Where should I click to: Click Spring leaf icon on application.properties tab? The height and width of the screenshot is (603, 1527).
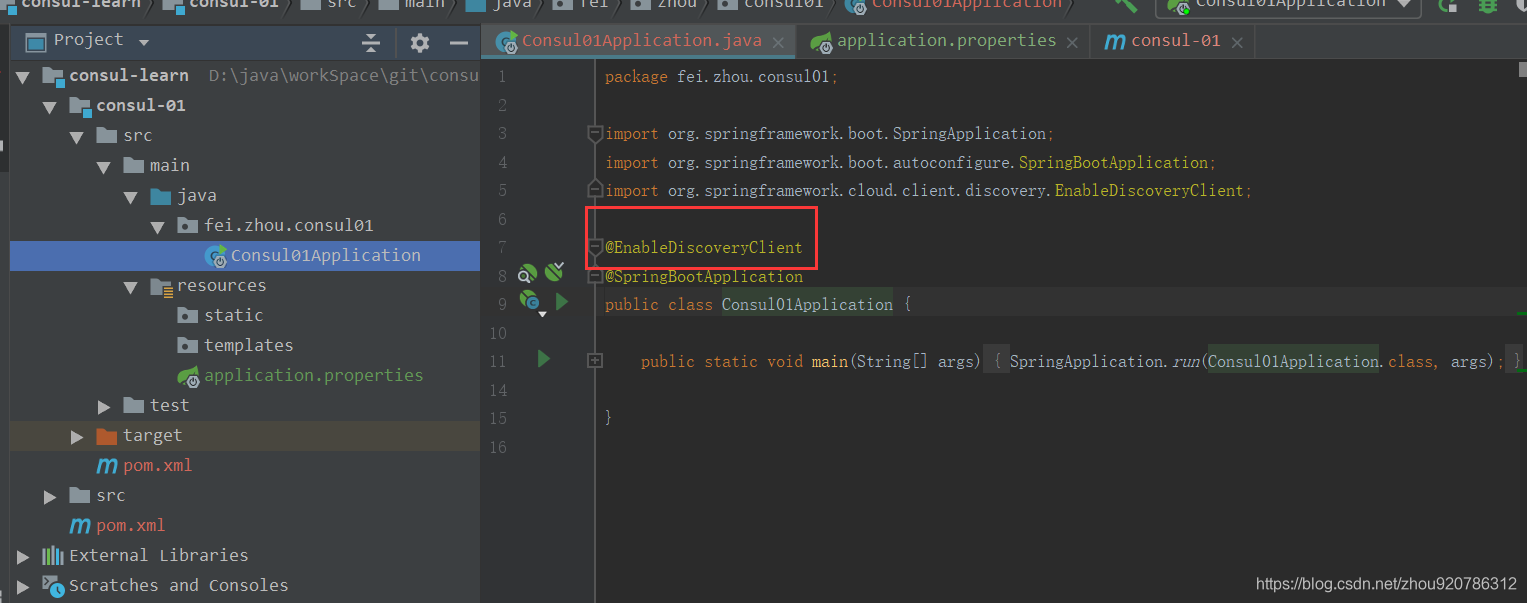[822, 42]
